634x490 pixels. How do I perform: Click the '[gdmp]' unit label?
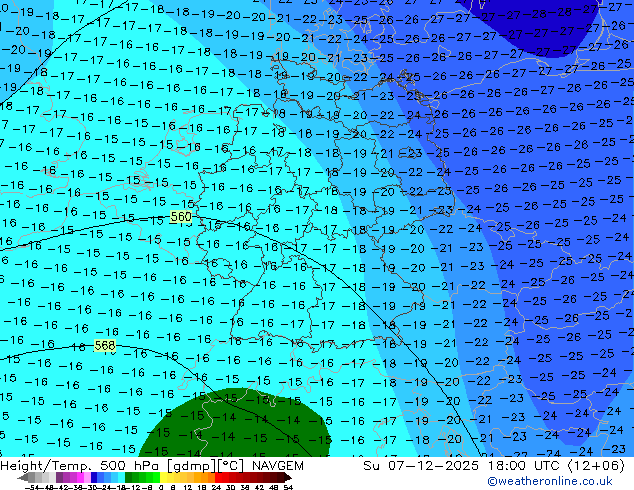tap(190, 466)
